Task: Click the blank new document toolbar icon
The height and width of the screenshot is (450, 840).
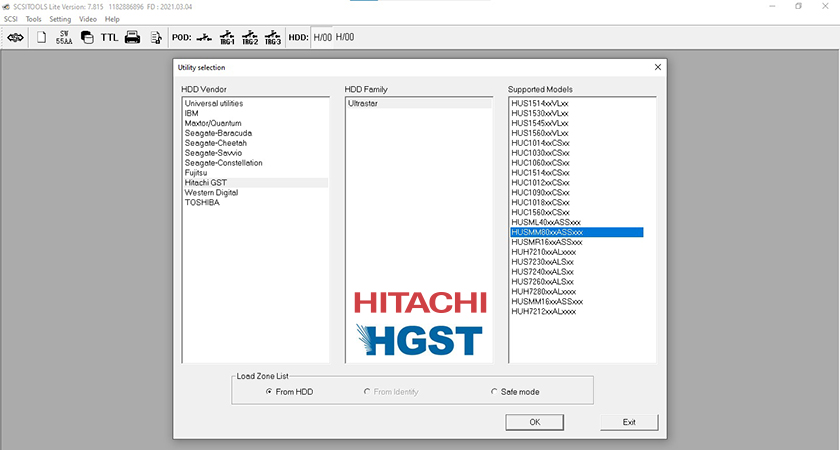Action: pyautogui.click(x=41, y=38)
